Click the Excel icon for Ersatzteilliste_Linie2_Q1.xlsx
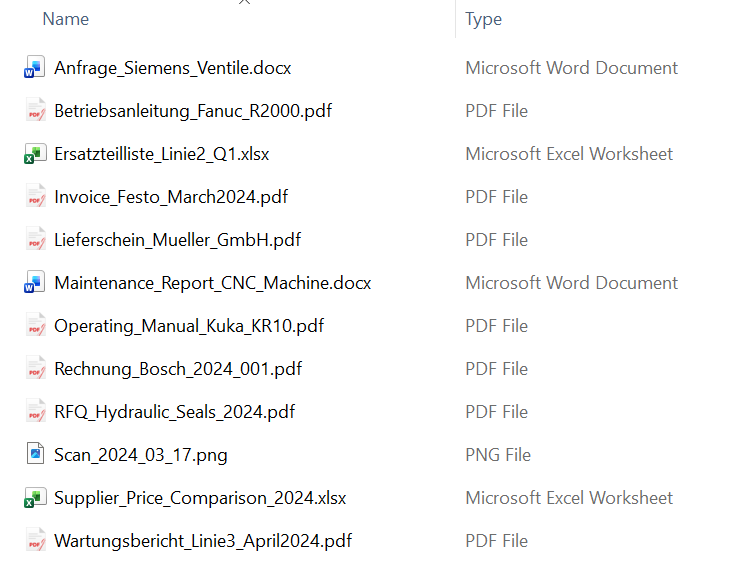 pos(35,153)
